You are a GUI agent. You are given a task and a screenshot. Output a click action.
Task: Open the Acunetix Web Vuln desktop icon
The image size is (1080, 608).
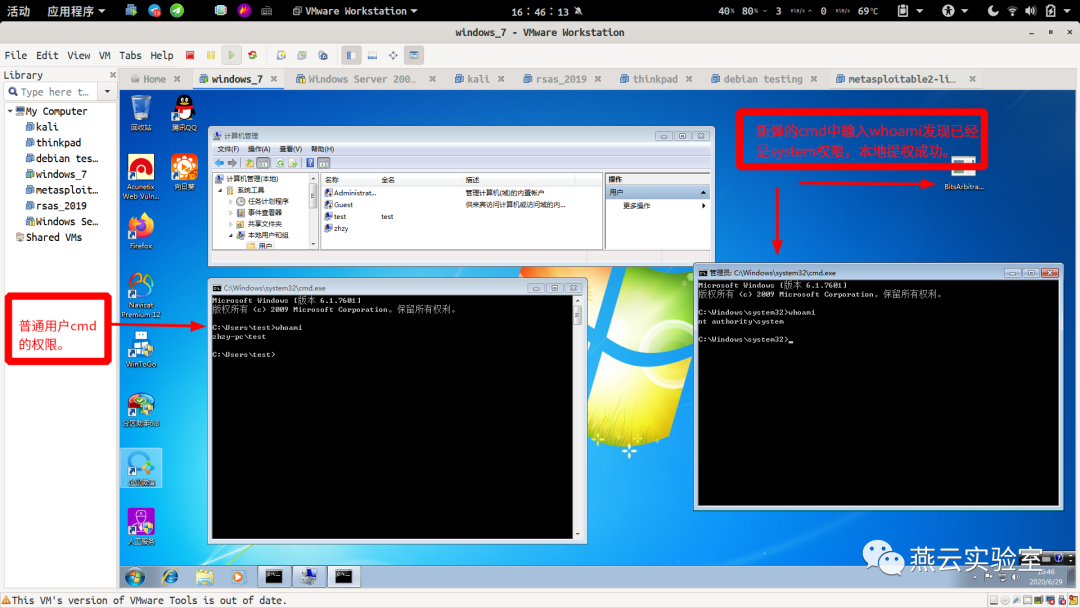click(141, 176)
